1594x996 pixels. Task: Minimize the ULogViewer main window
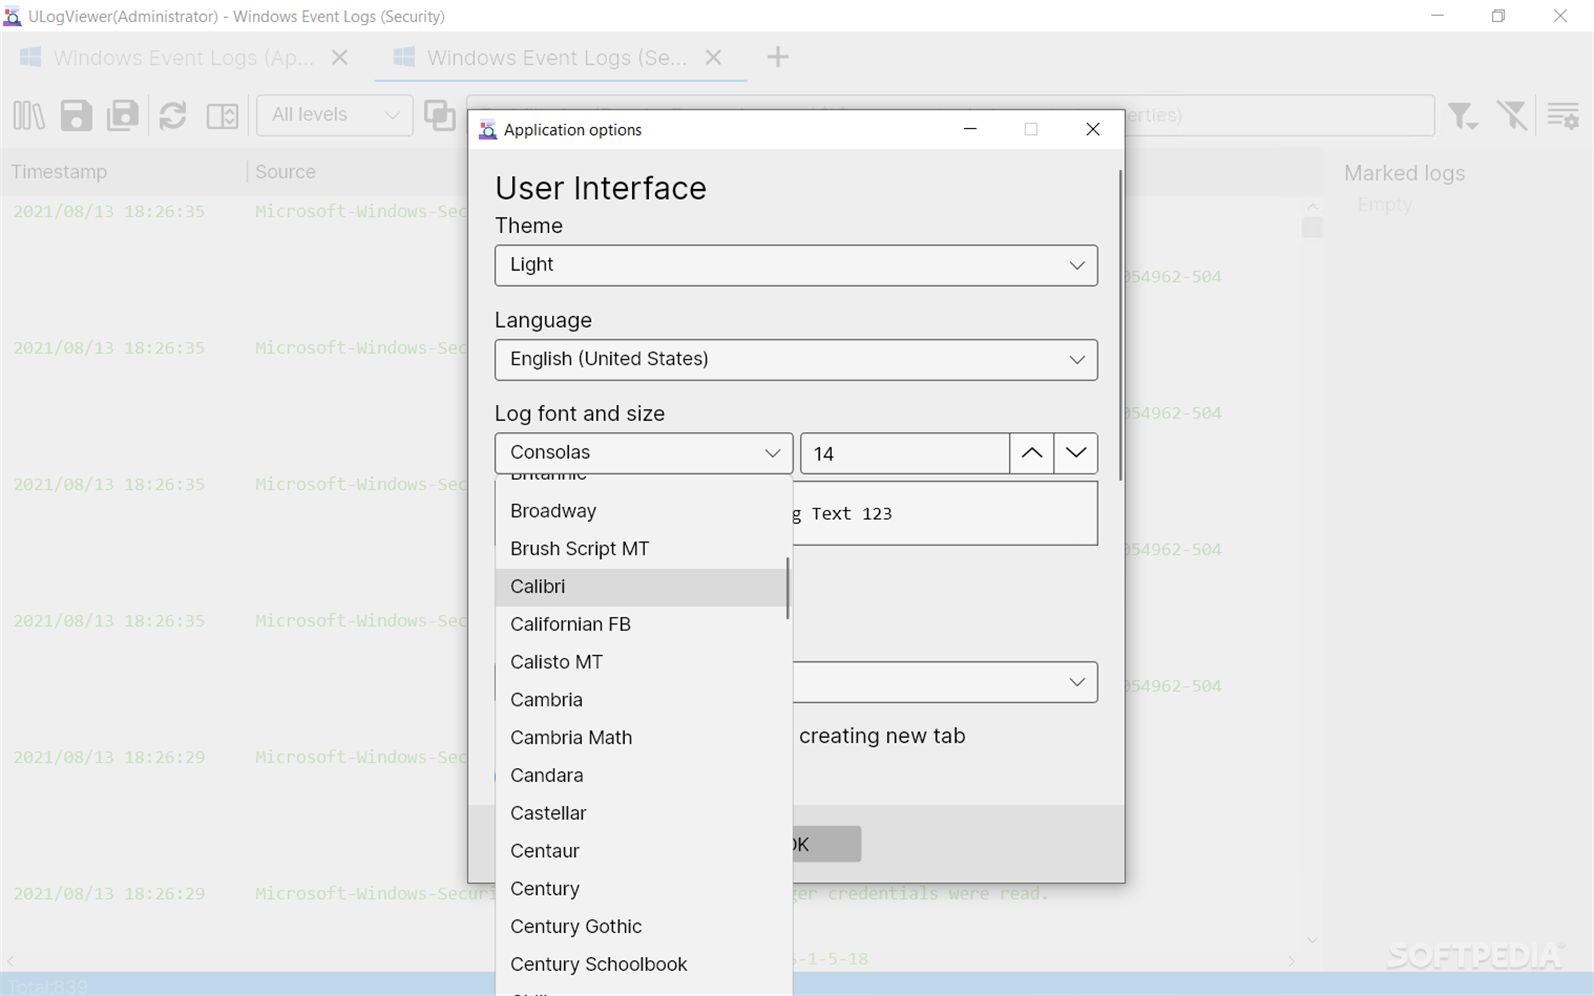pyautogui.click(x=1437, y=16)
